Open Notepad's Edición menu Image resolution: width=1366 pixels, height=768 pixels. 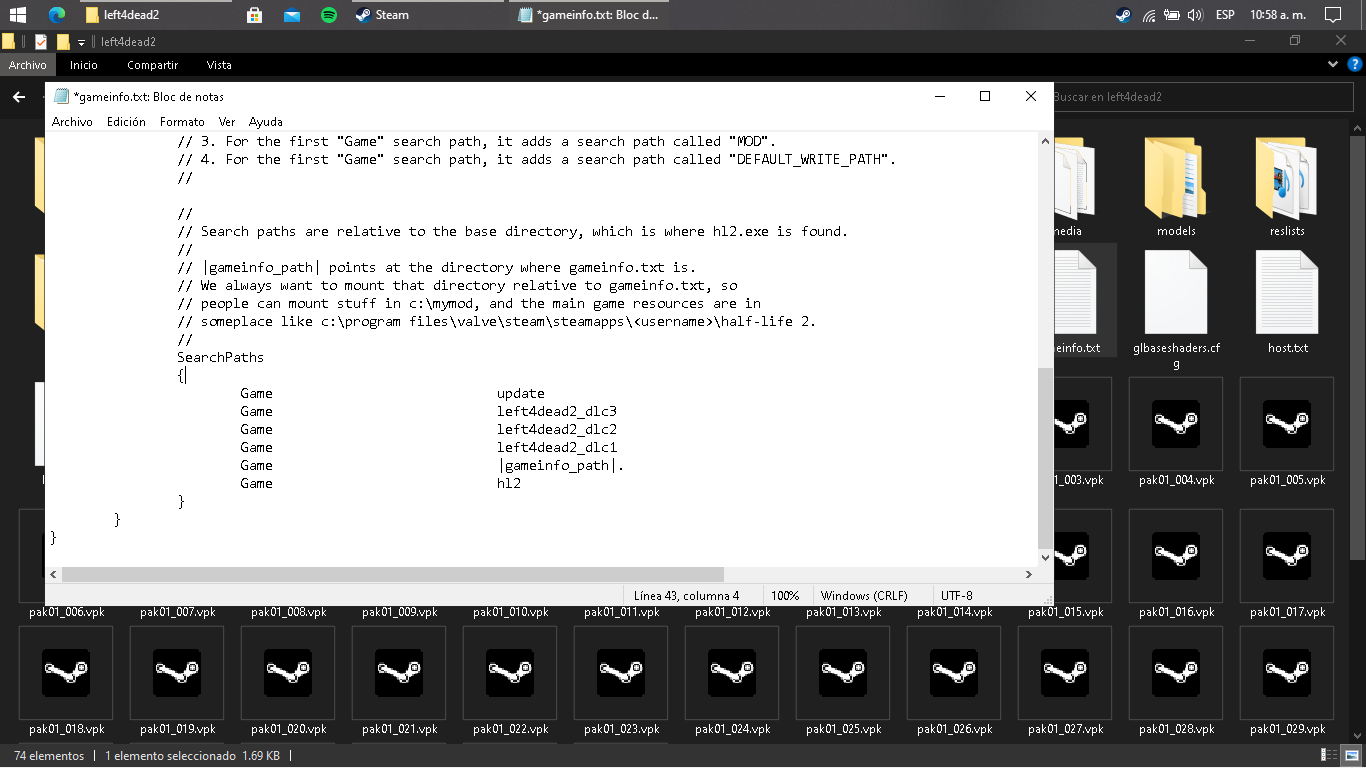pyautogui.click(x=126, y=122)
